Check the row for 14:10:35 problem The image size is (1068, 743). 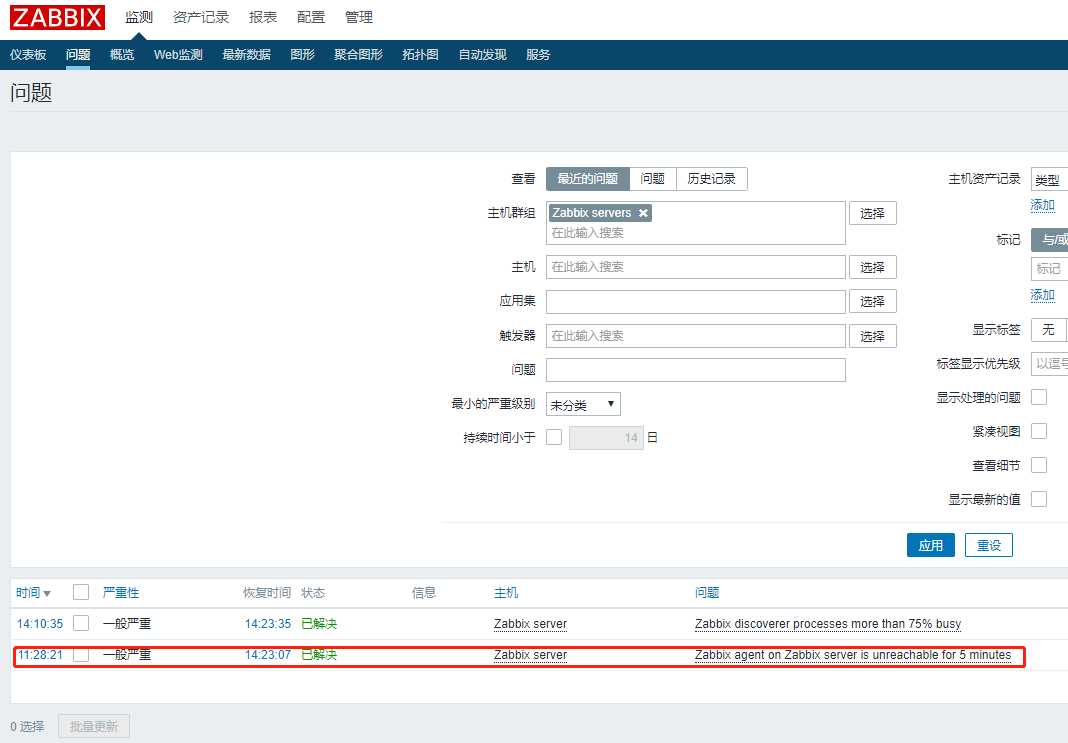(81, 623)
